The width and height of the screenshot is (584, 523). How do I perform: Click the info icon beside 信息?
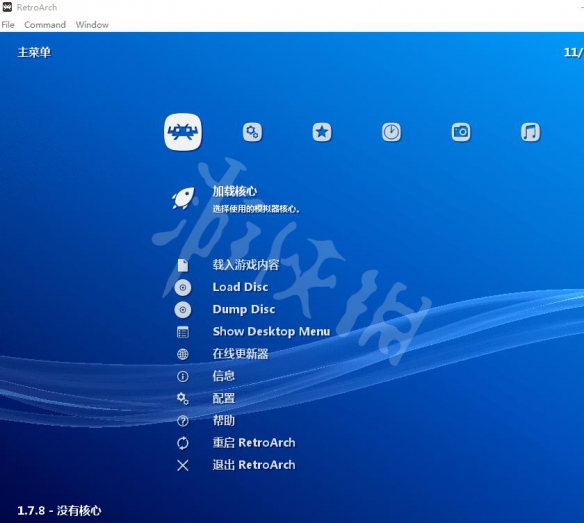pyautogui.click(x=183, y=376)
